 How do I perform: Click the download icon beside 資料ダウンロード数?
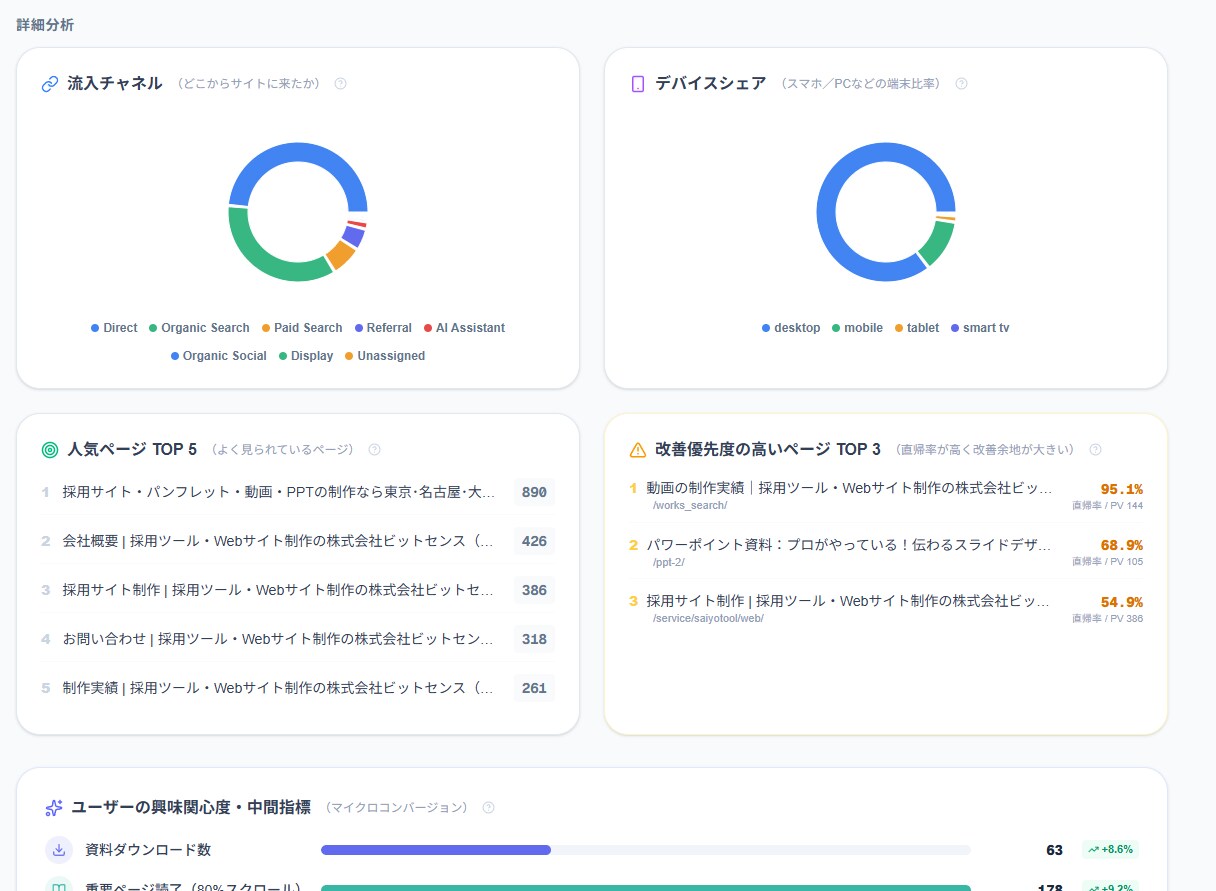[59, 850]
